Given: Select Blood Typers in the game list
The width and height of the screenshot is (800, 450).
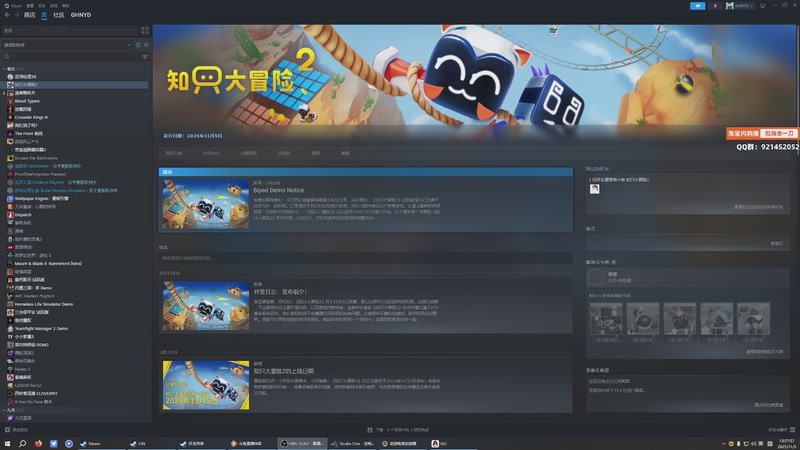Looking at the screenshot, I should (27, 101).
